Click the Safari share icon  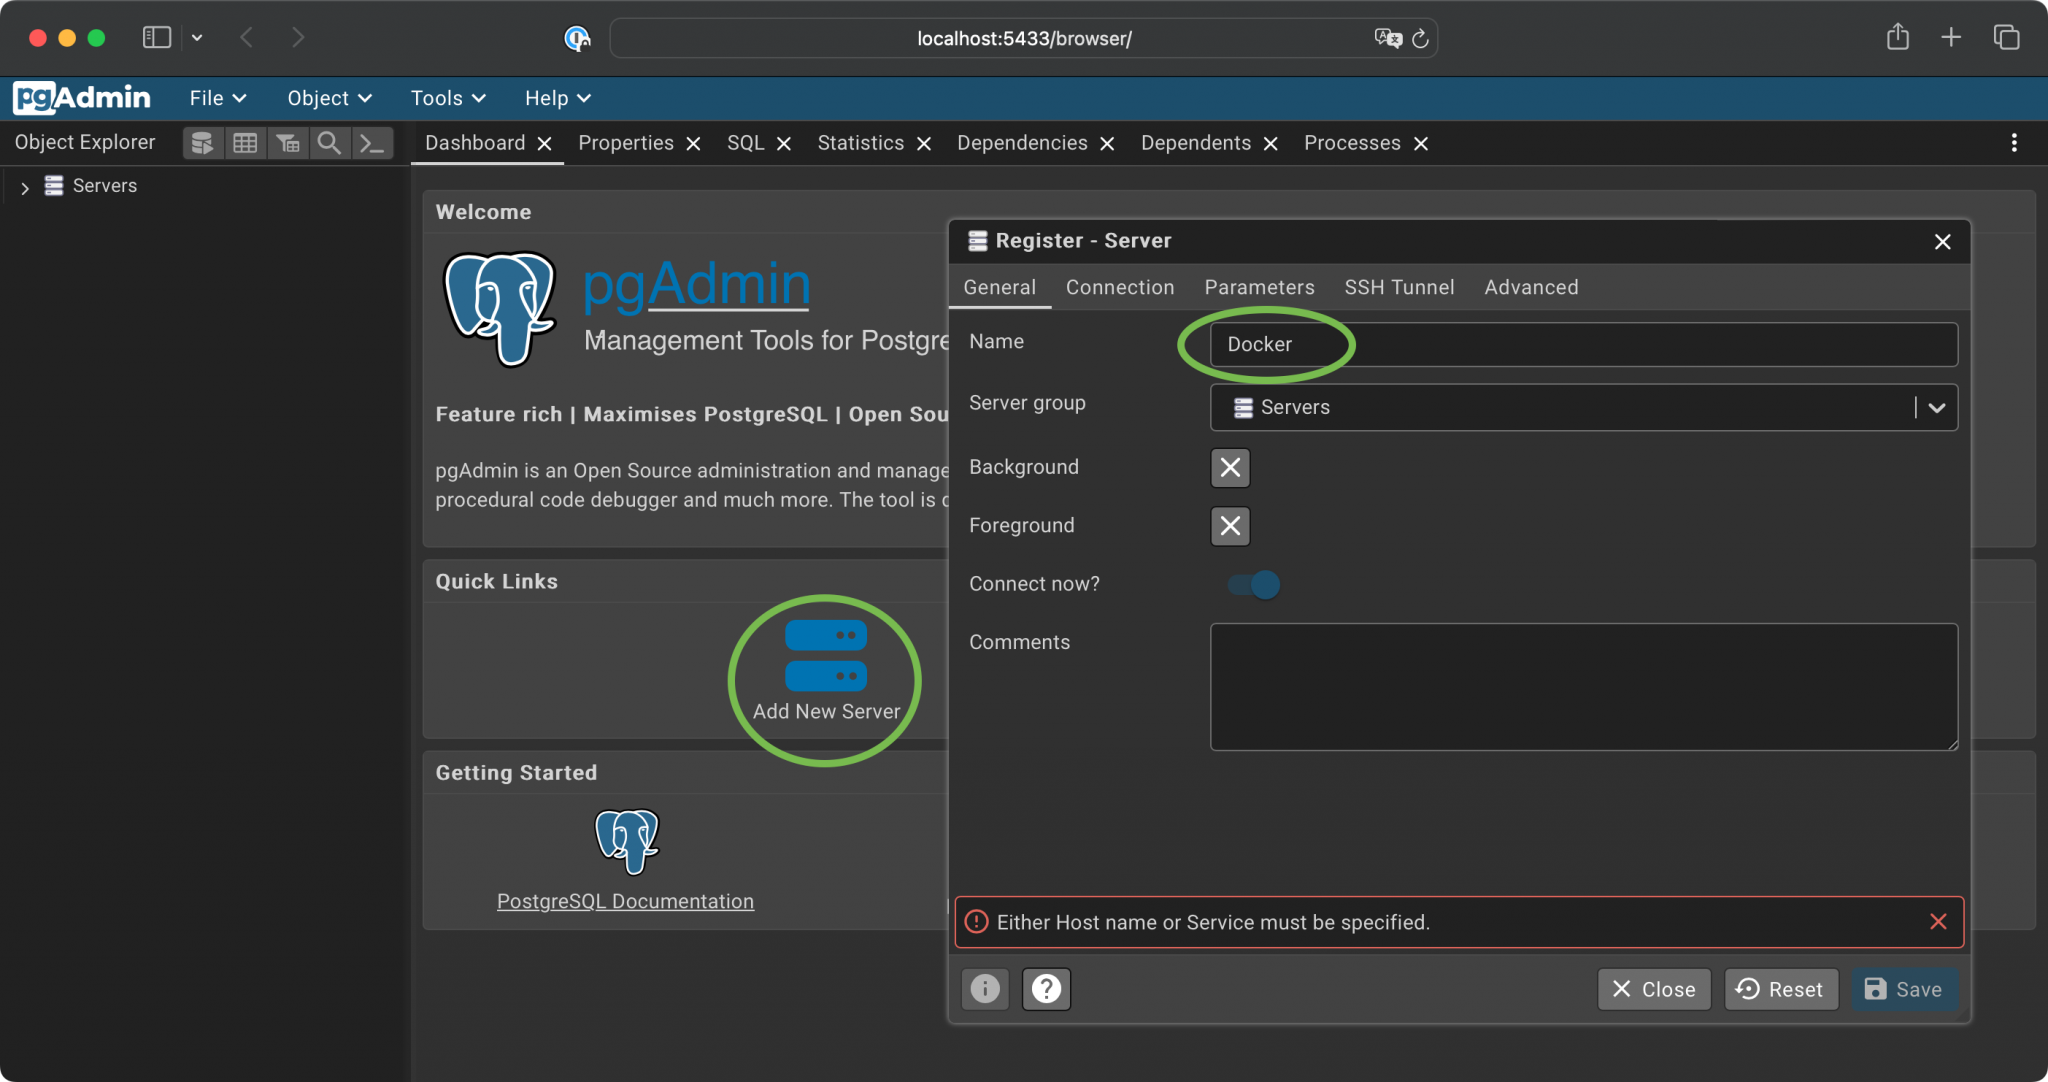pos(1898,38)
